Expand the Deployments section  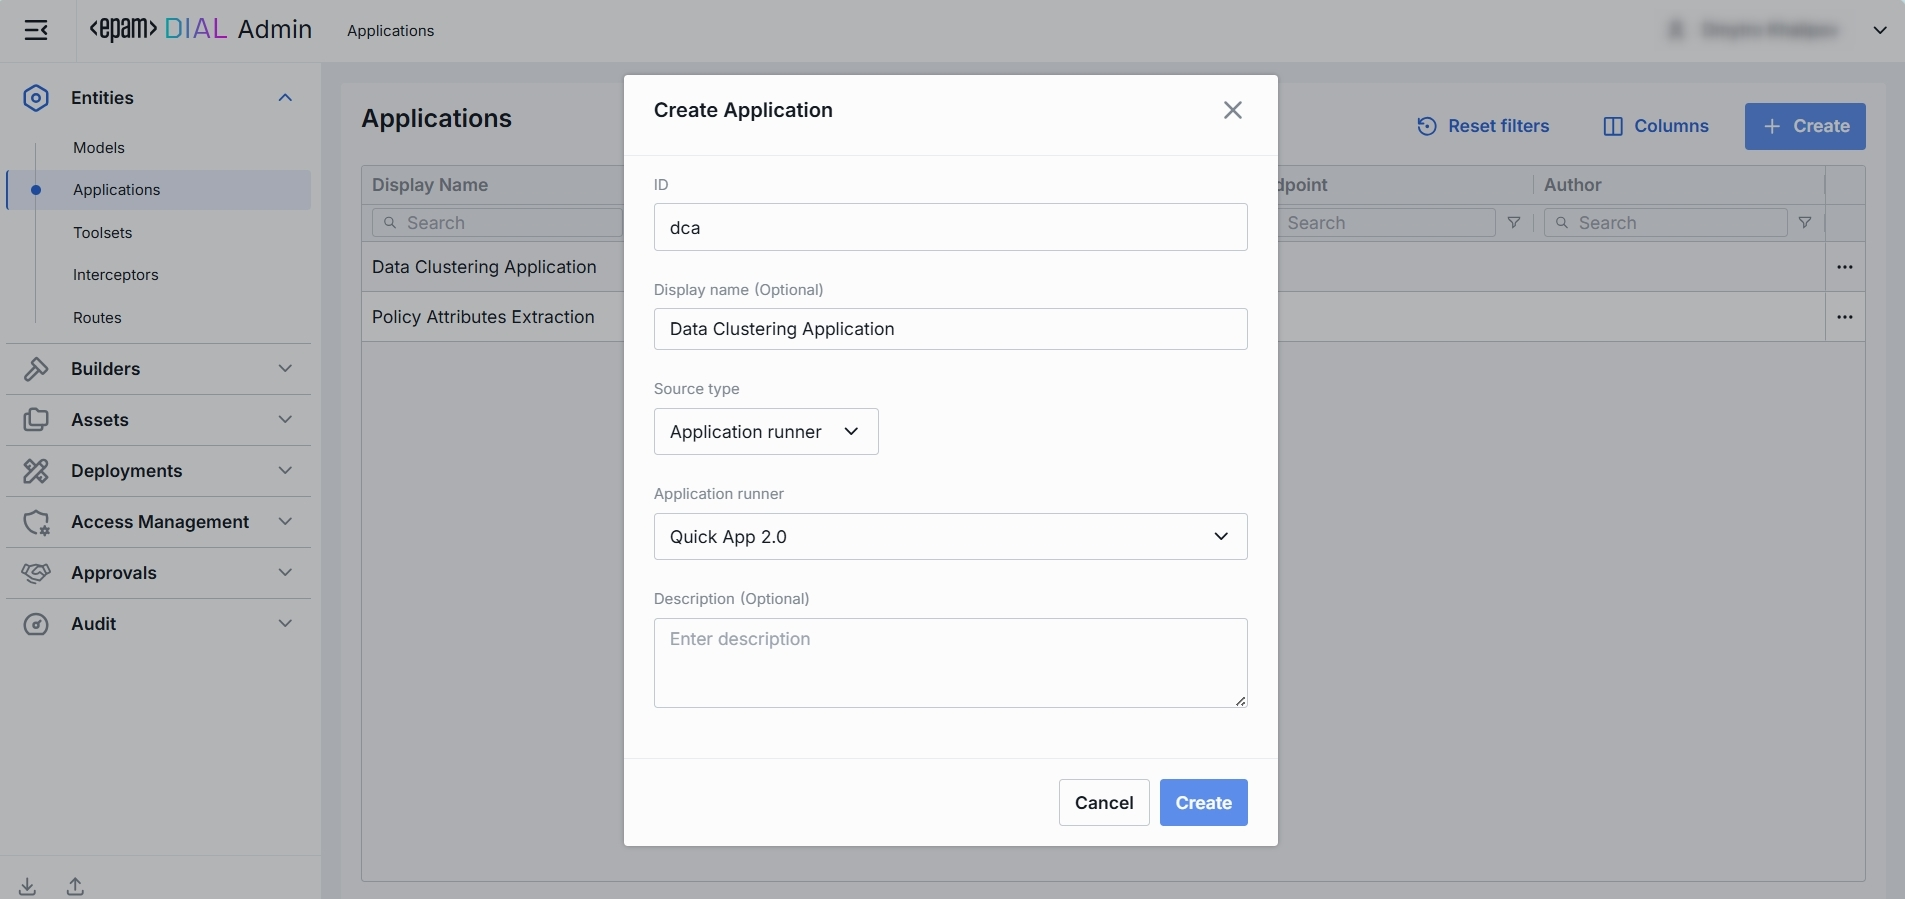(x=285, y=471)
